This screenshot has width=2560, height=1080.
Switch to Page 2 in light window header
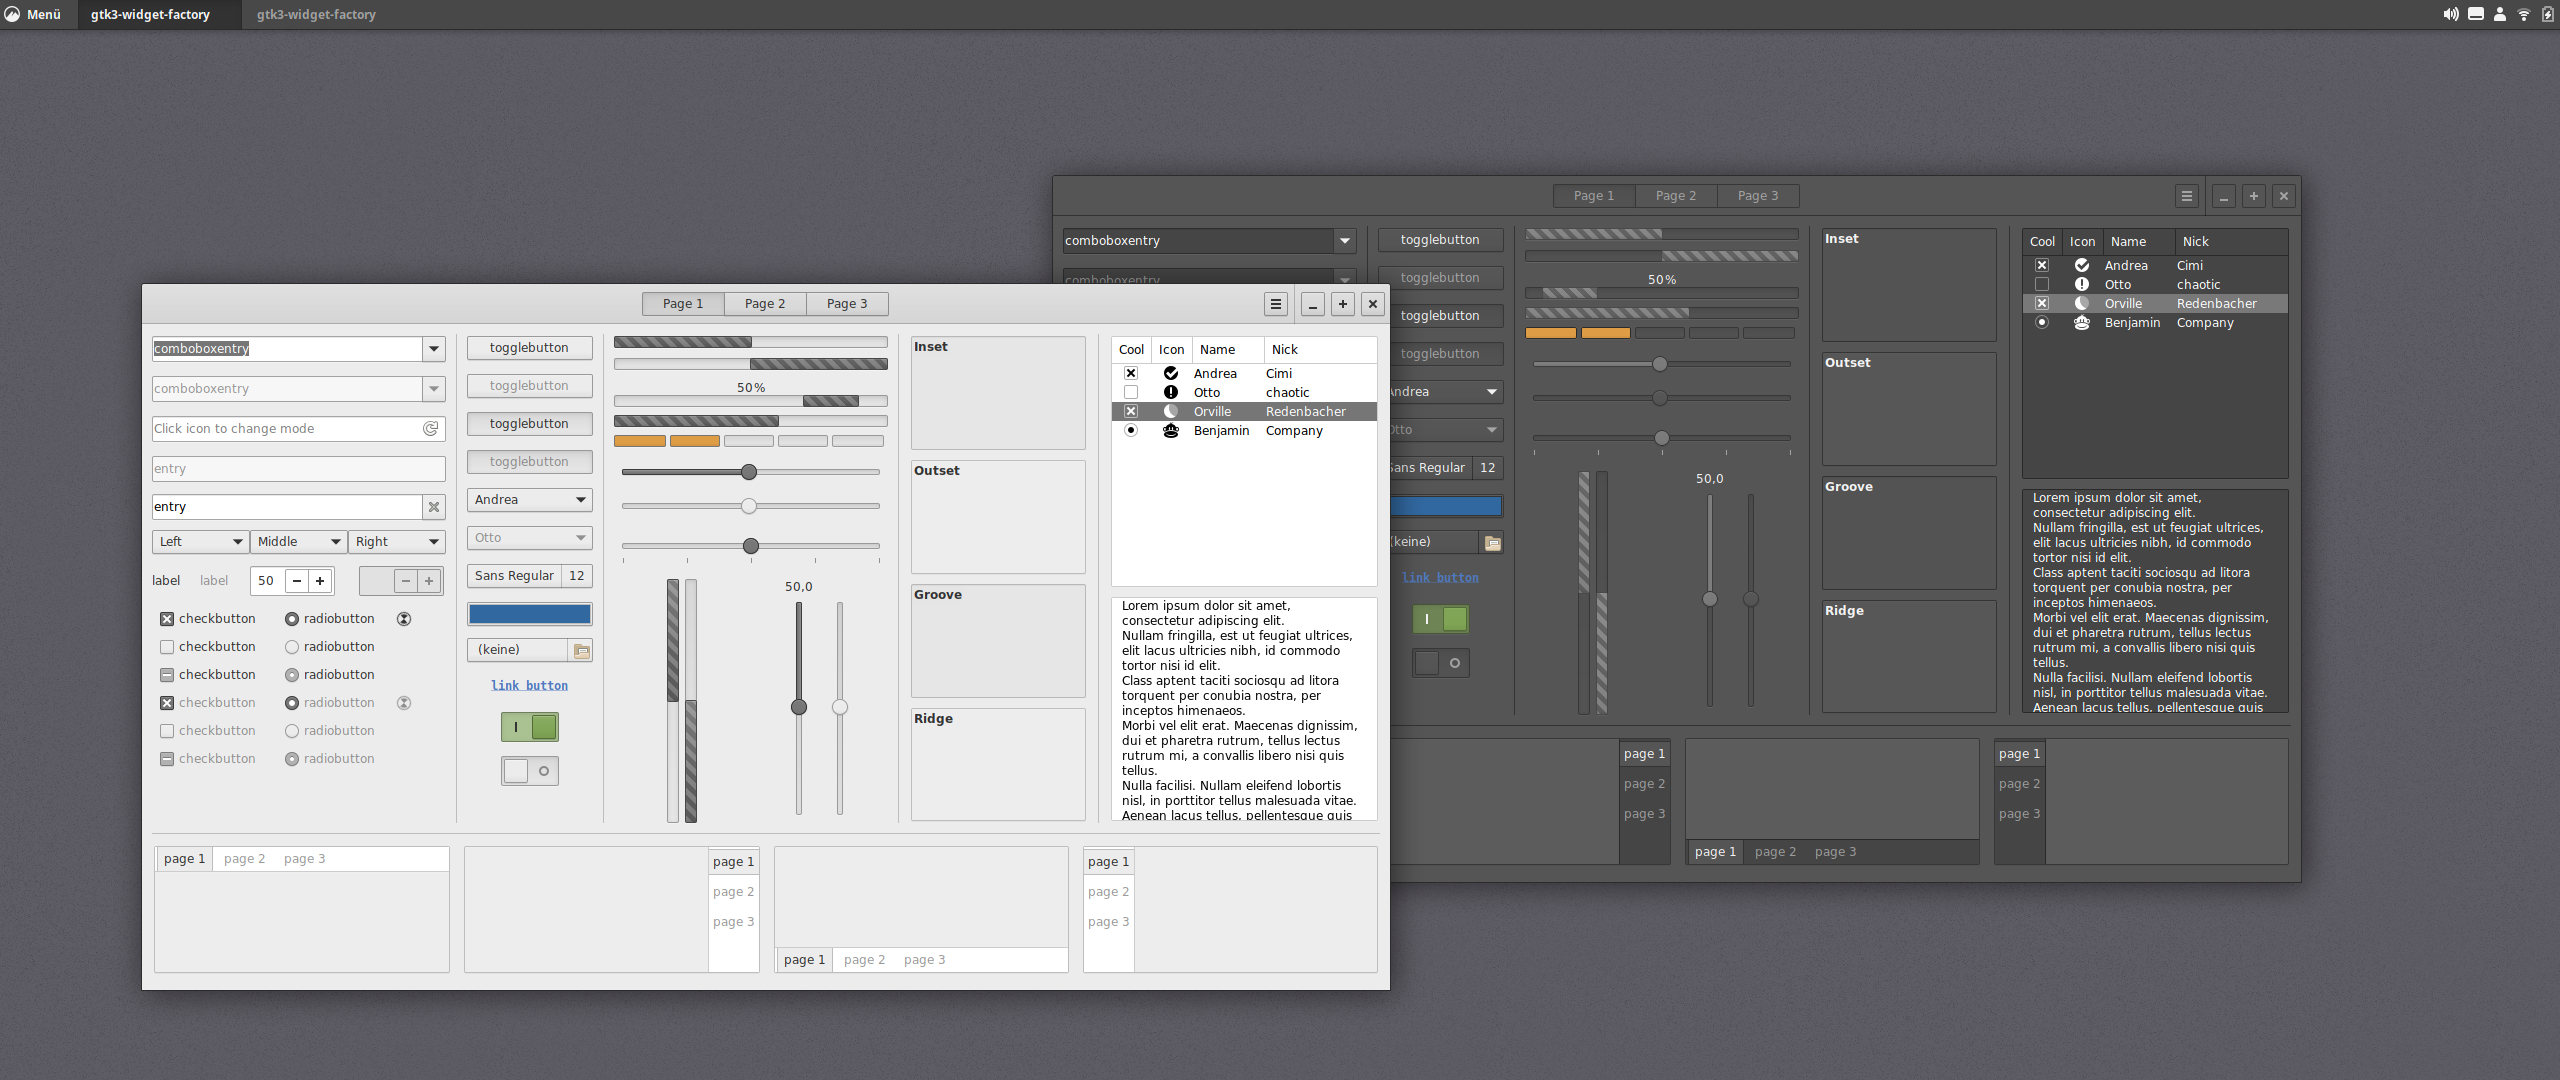point(765,304)
